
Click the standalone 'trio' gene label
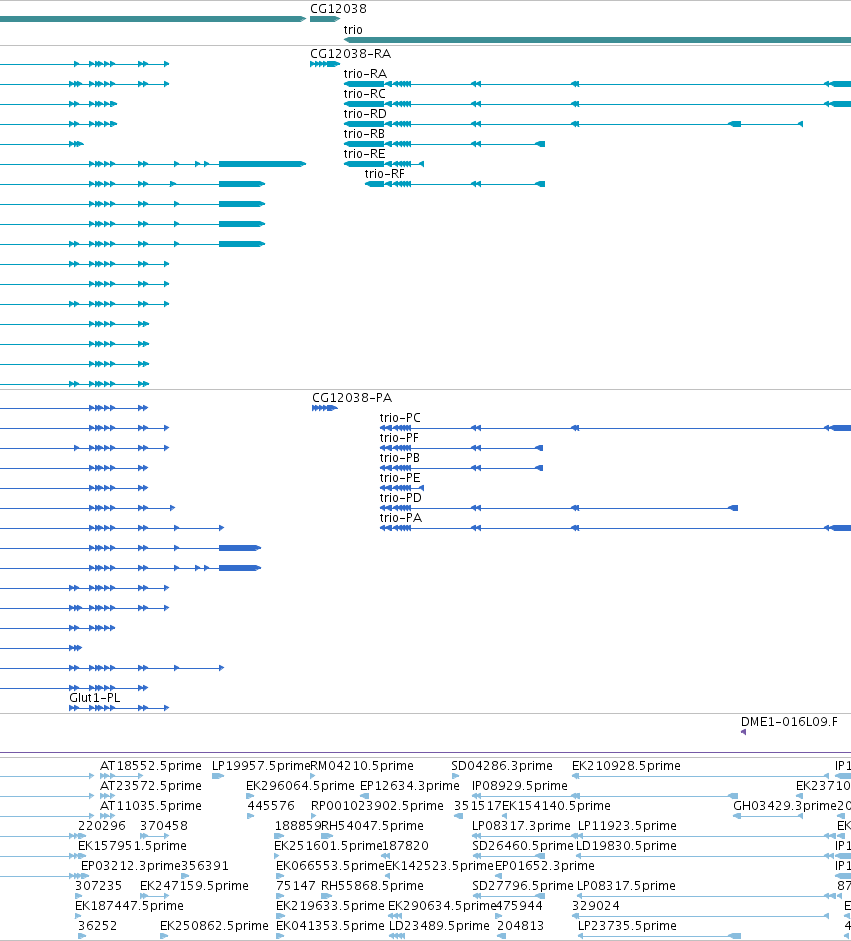(353, 29)
